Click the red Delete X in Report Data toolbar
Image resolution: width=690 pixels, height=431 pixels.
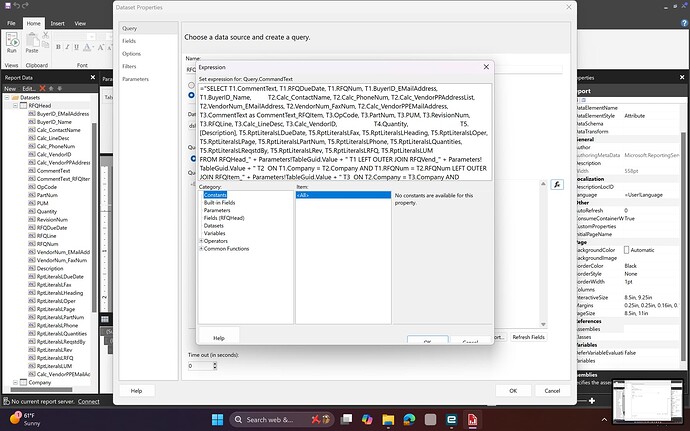point(42,88)
